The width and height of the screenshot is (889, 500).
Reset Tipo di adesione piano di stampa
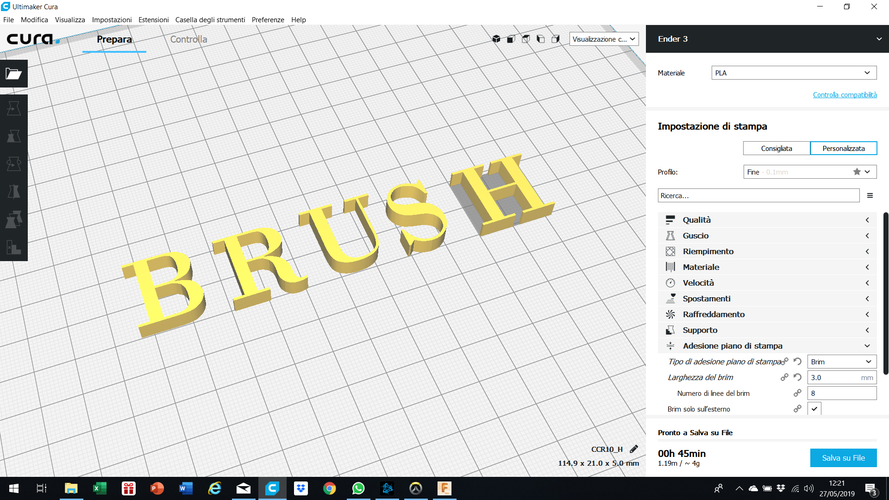(x=798, y=361)
